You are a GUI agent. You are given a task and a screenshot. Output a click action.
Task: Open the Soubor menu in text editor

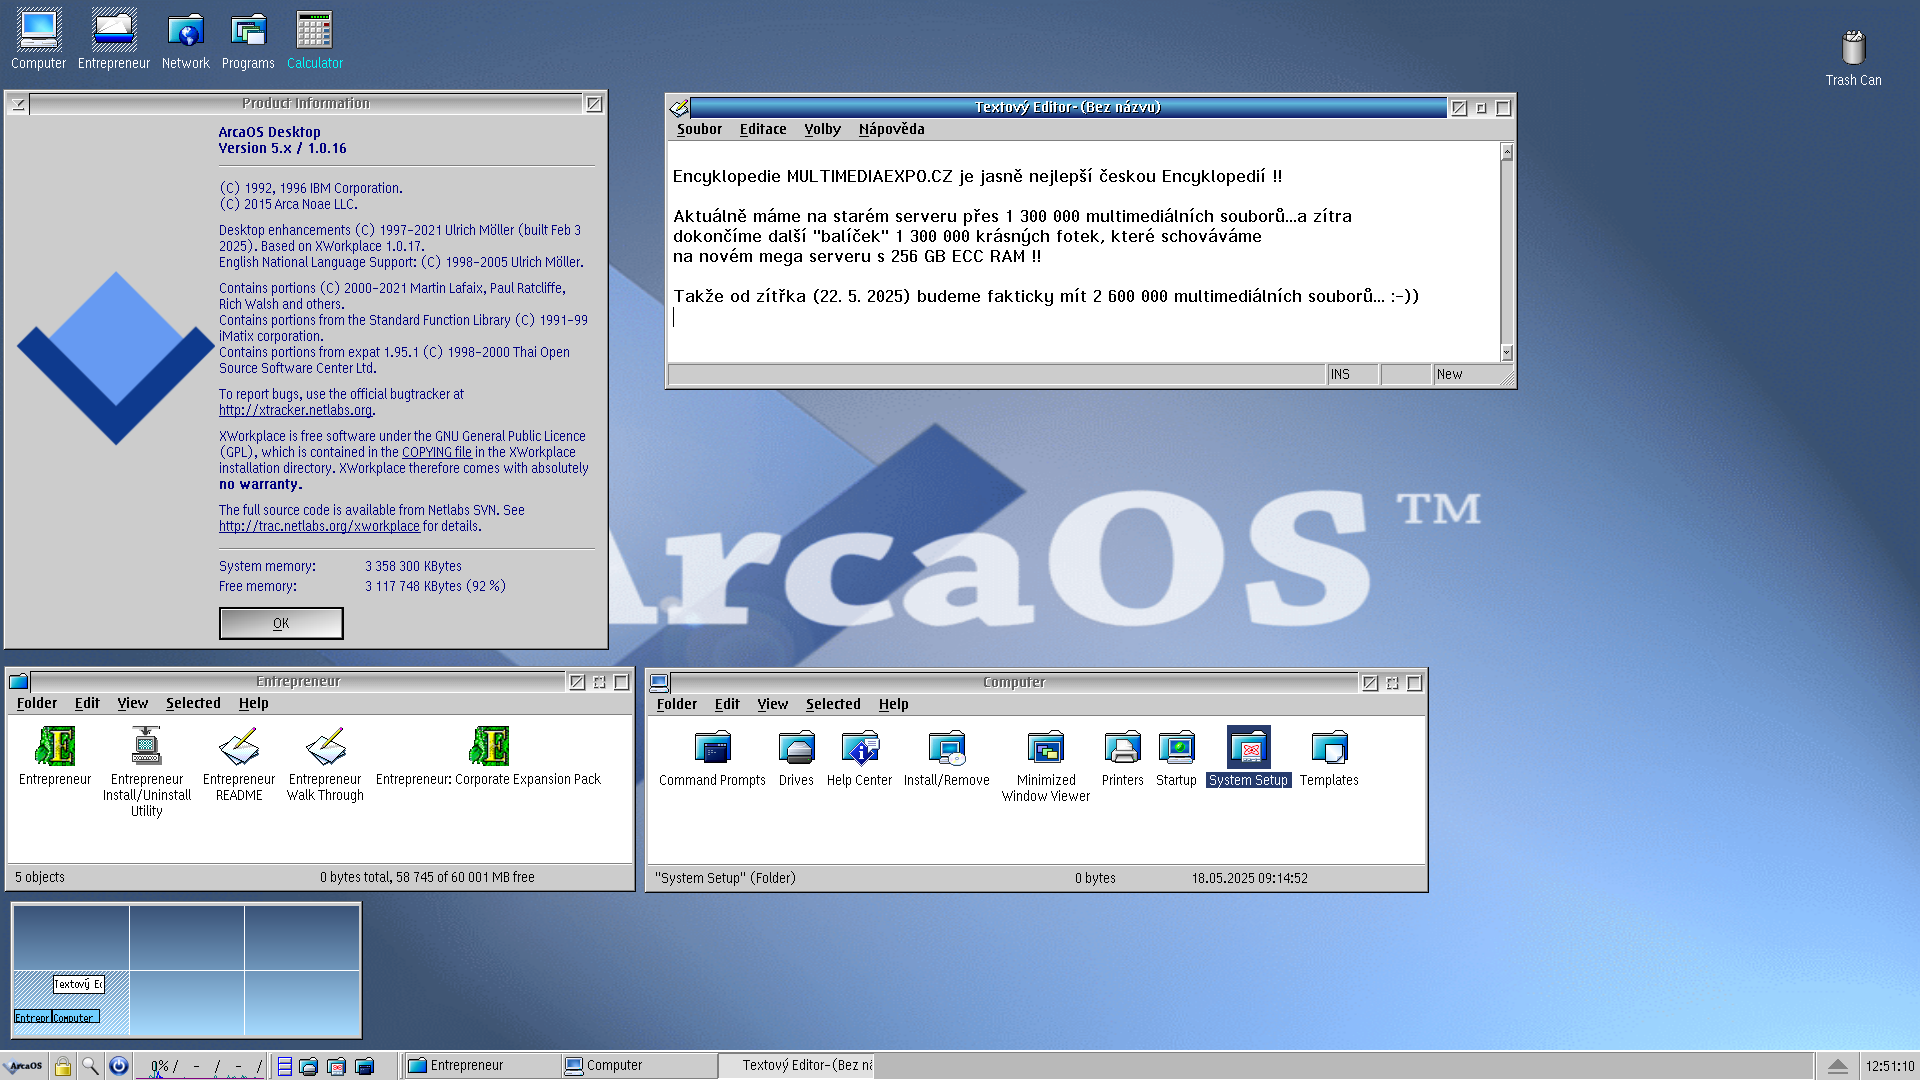pos(698,129)
